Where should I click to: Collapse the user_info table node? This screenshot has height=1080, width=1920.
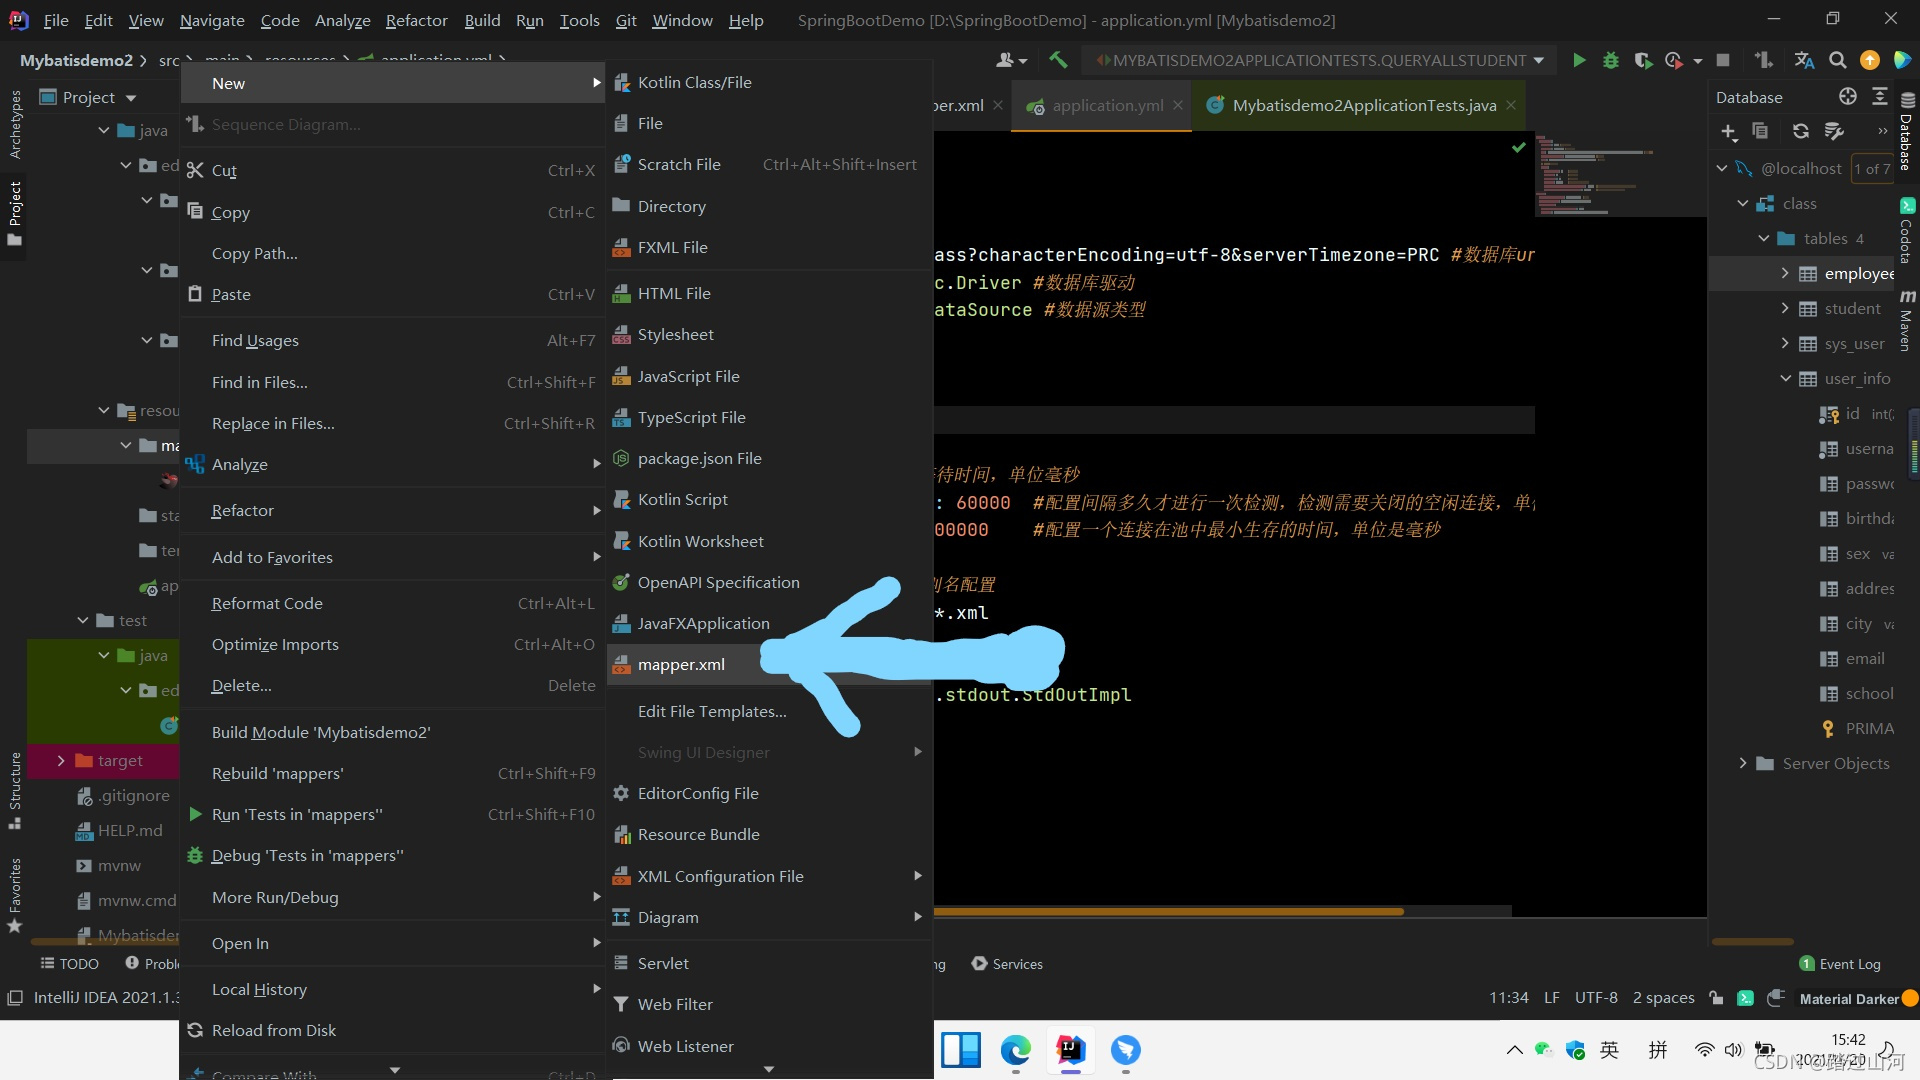[x=1785, y=378]
